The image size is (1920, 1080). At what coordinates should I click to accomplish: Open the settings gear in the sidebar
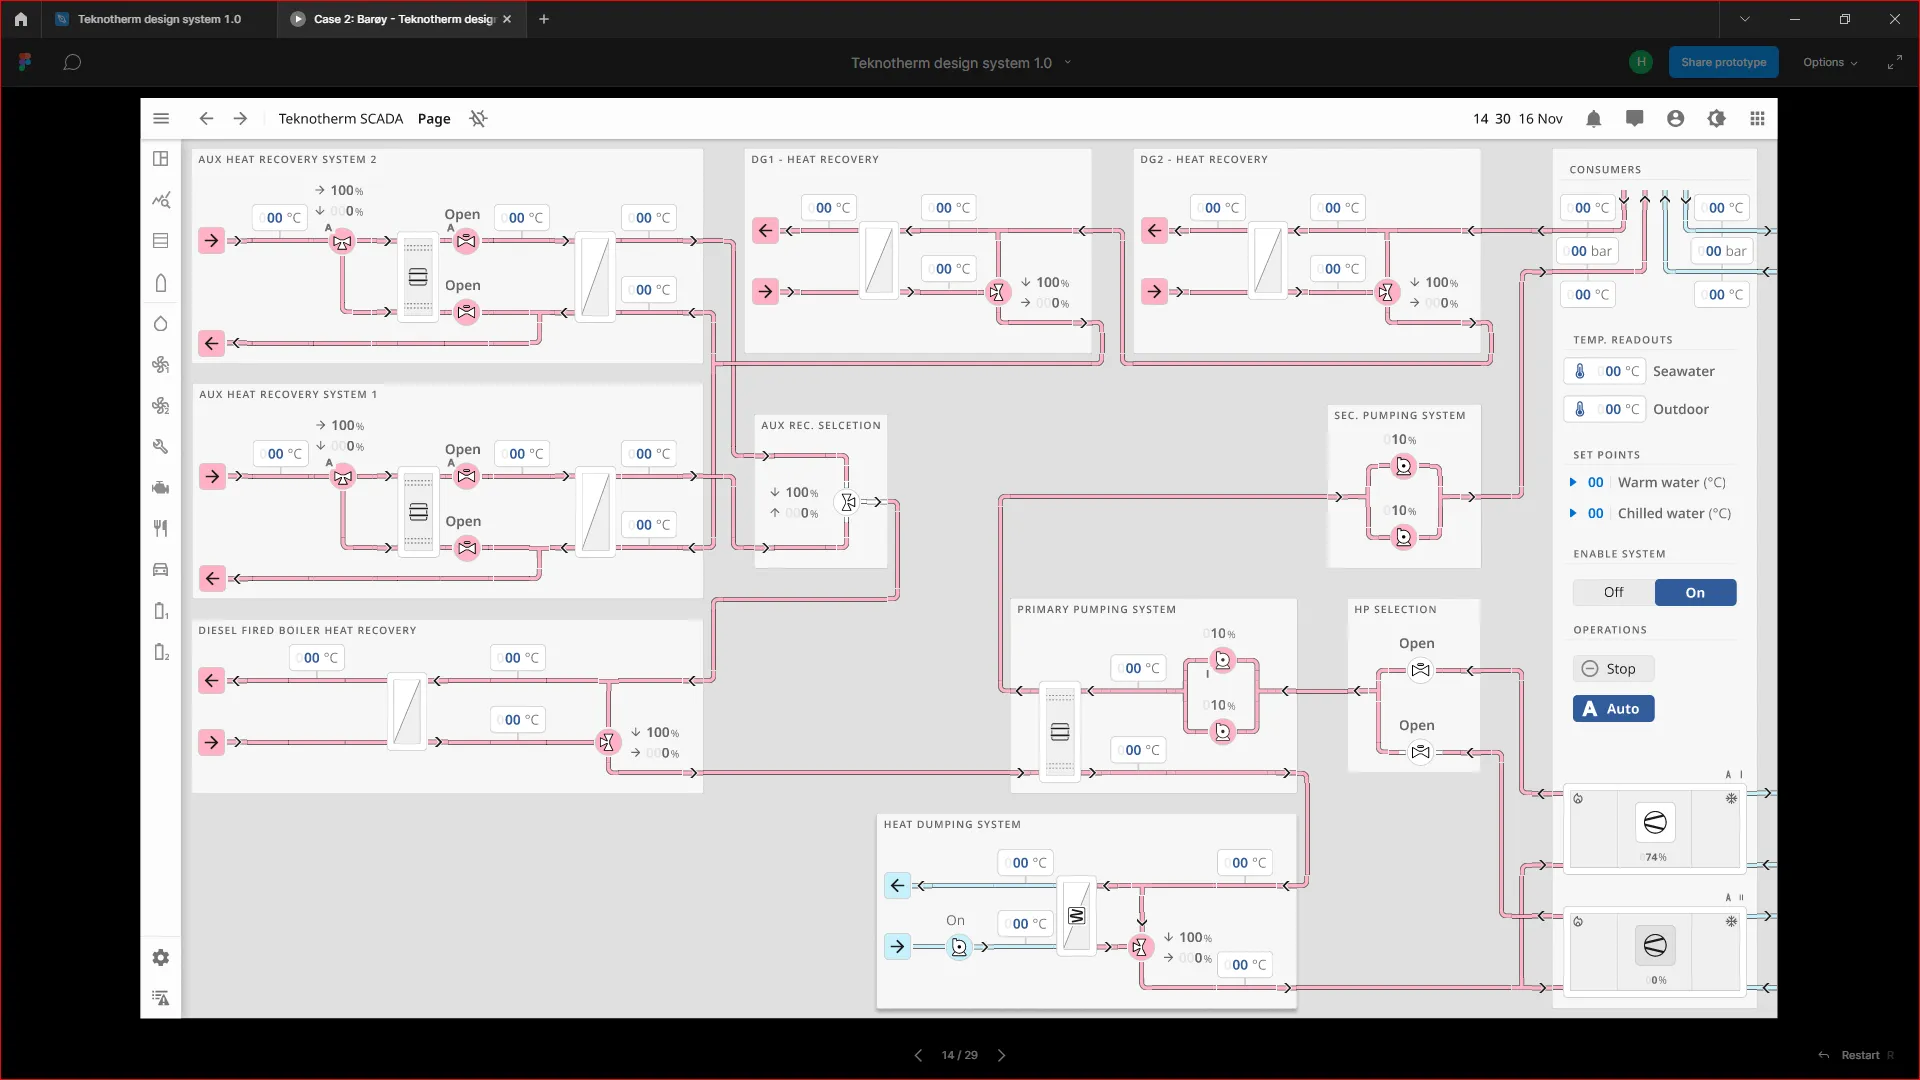(160, 957)
